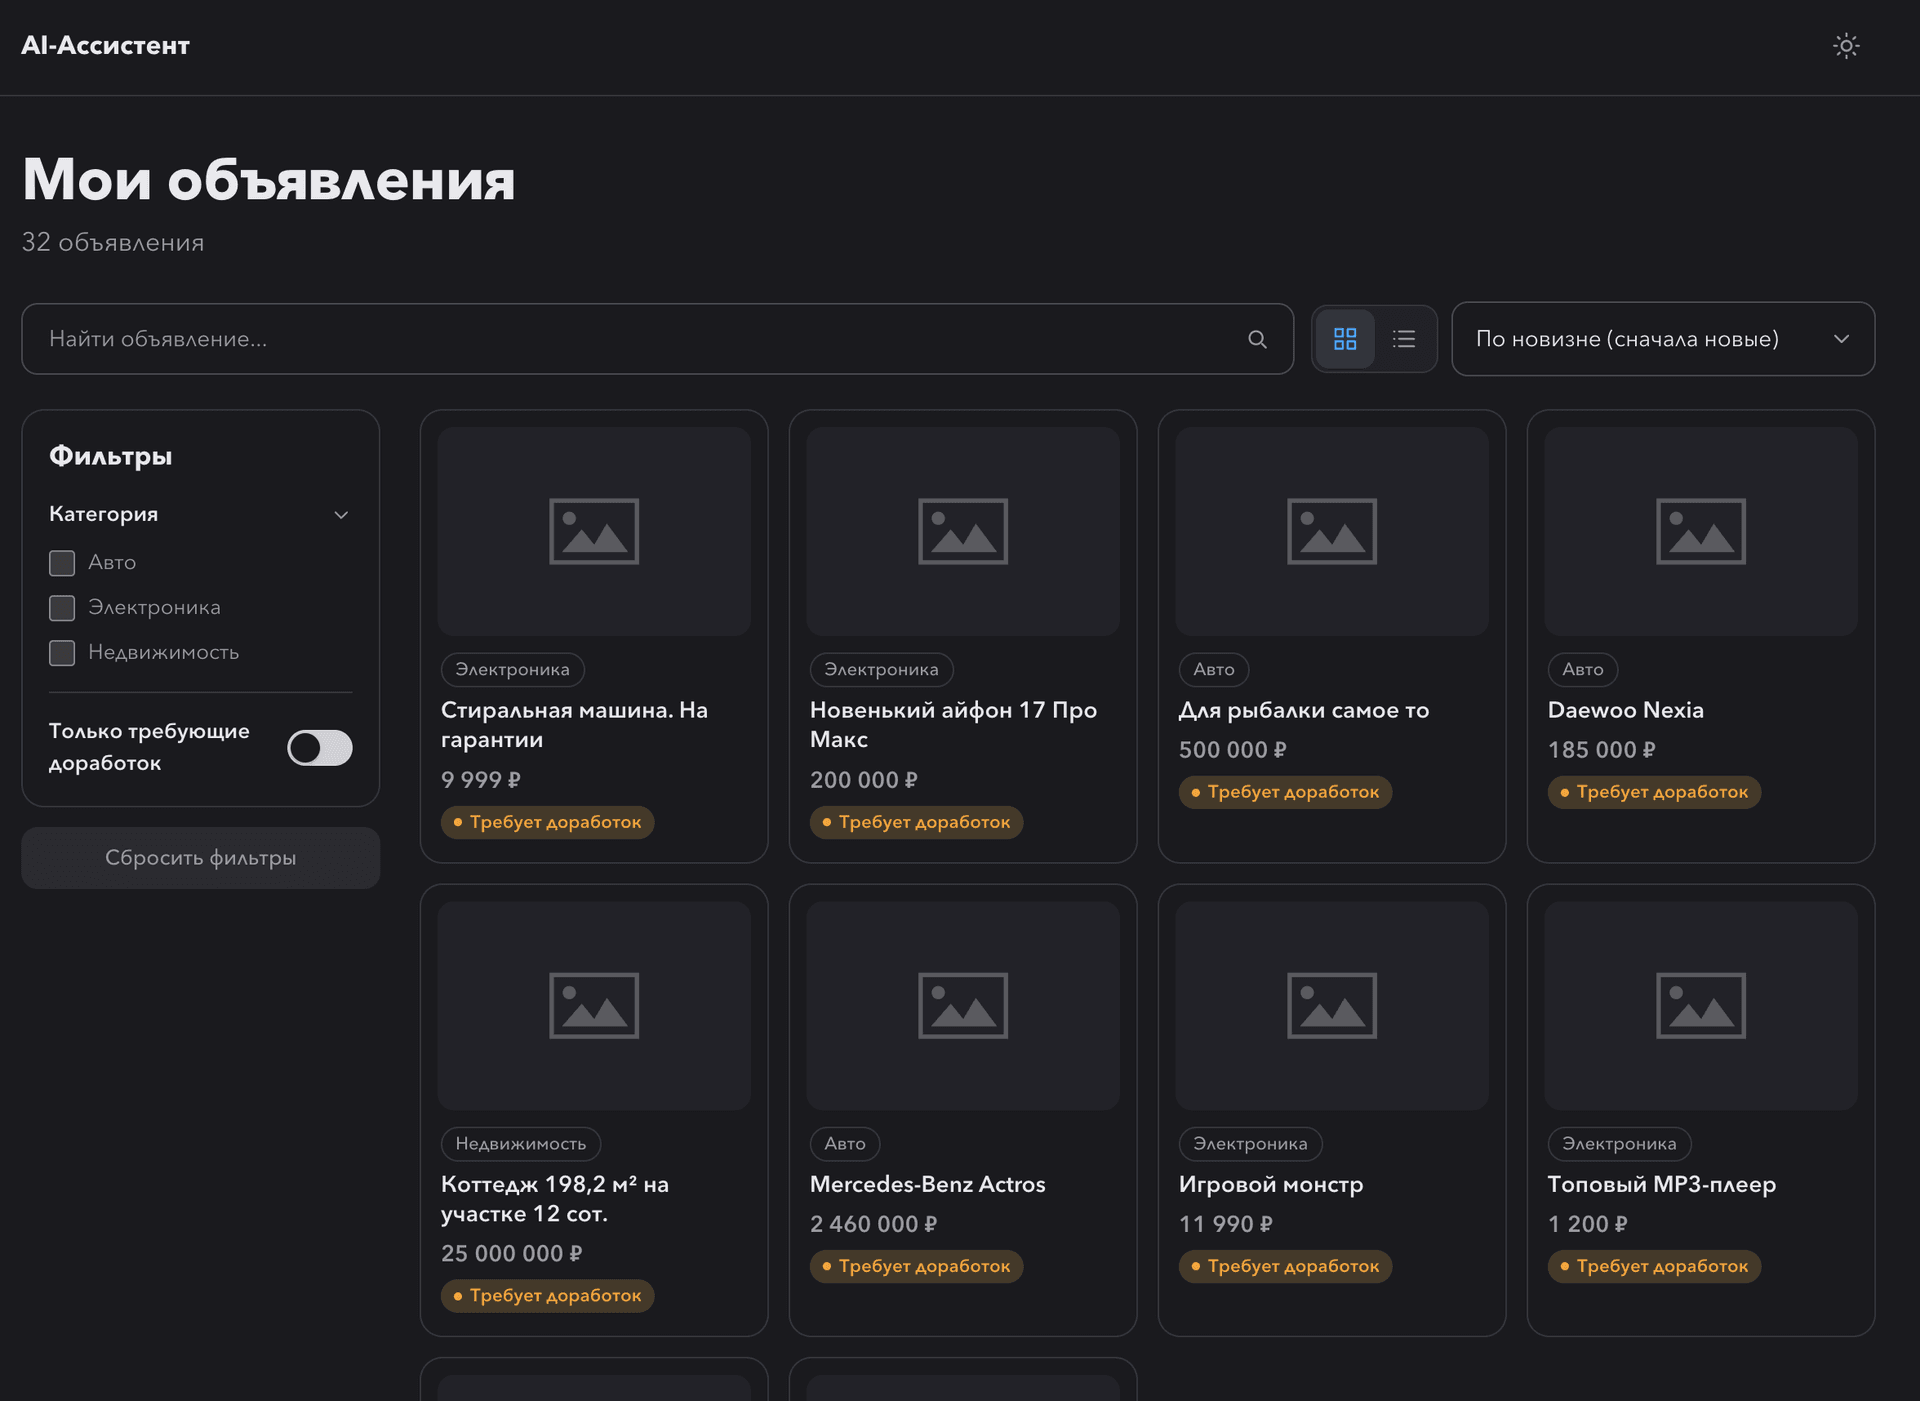Open listing title Стиральная машина. На гарантии
The width and height of the screenshot is (1920, 1401).
[574, 725]
